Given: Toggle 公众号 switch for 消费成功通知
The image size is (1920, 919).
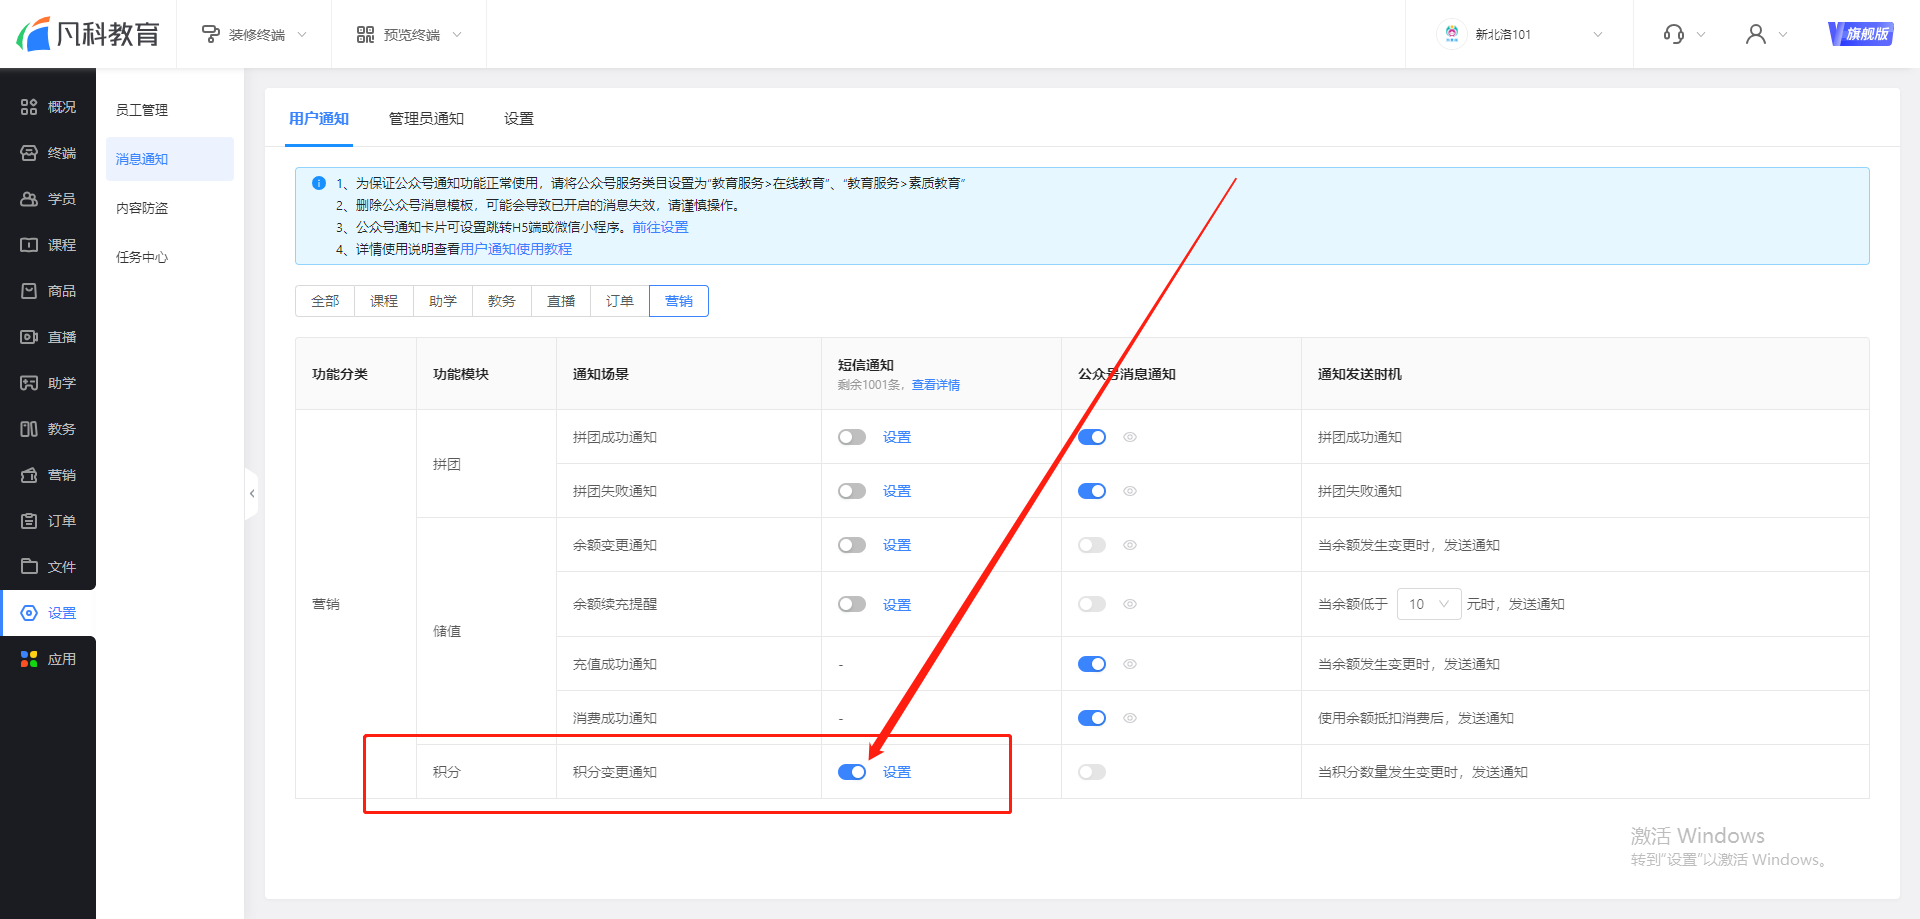Looking at the screenshot, I should click(x=1092, y=718).
